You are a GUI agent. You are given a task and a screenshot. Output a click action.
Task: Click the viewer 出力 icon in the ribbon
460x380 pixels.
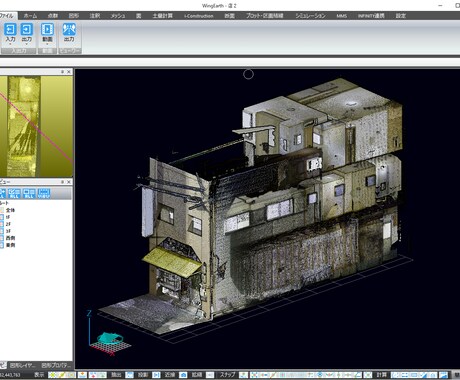click(69, 29)
